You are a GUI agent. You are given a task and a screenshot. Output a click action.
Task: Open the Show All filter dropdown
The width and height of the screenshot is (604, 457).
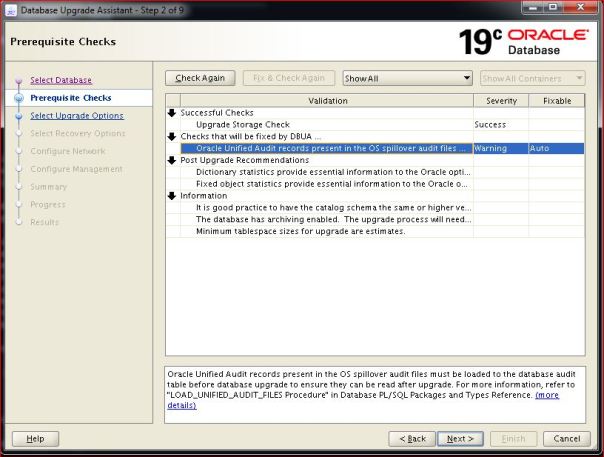406,78
